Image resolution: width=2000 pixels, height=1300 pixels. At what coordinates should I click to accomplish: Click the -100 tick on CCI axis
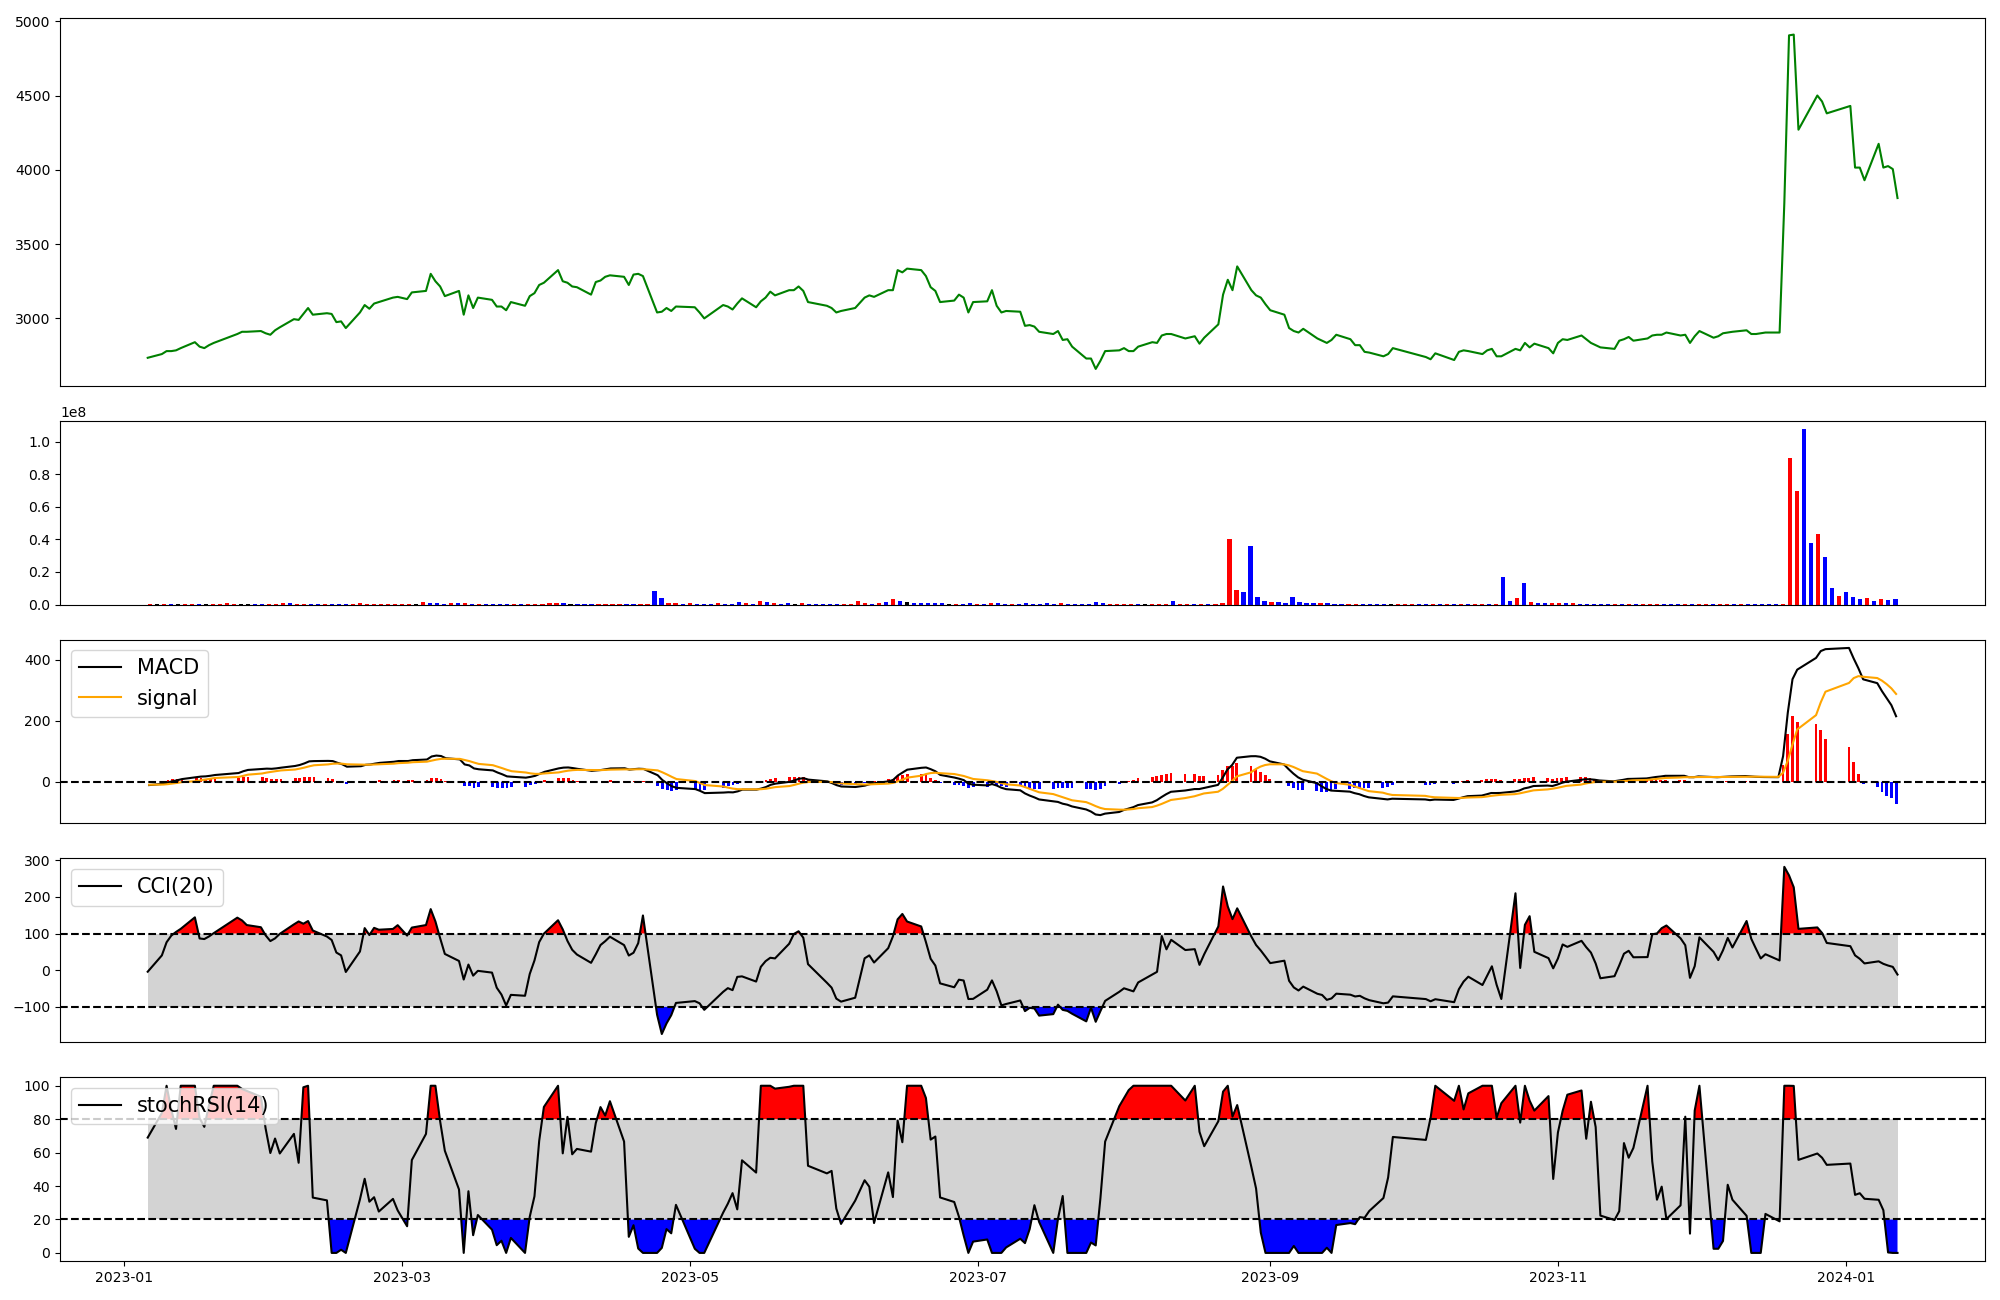[32, 1007]
